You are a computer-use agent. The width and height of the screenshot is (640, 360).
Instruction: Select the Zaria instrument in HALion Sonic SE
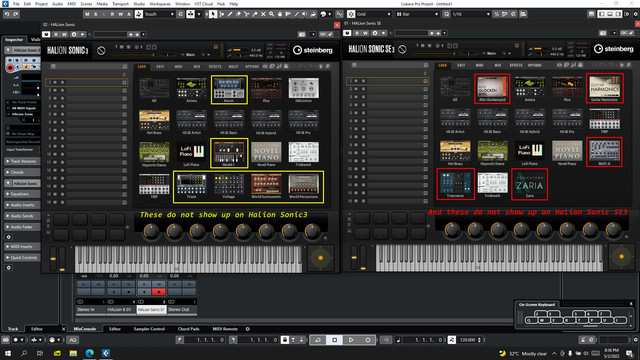click(529, 184)
